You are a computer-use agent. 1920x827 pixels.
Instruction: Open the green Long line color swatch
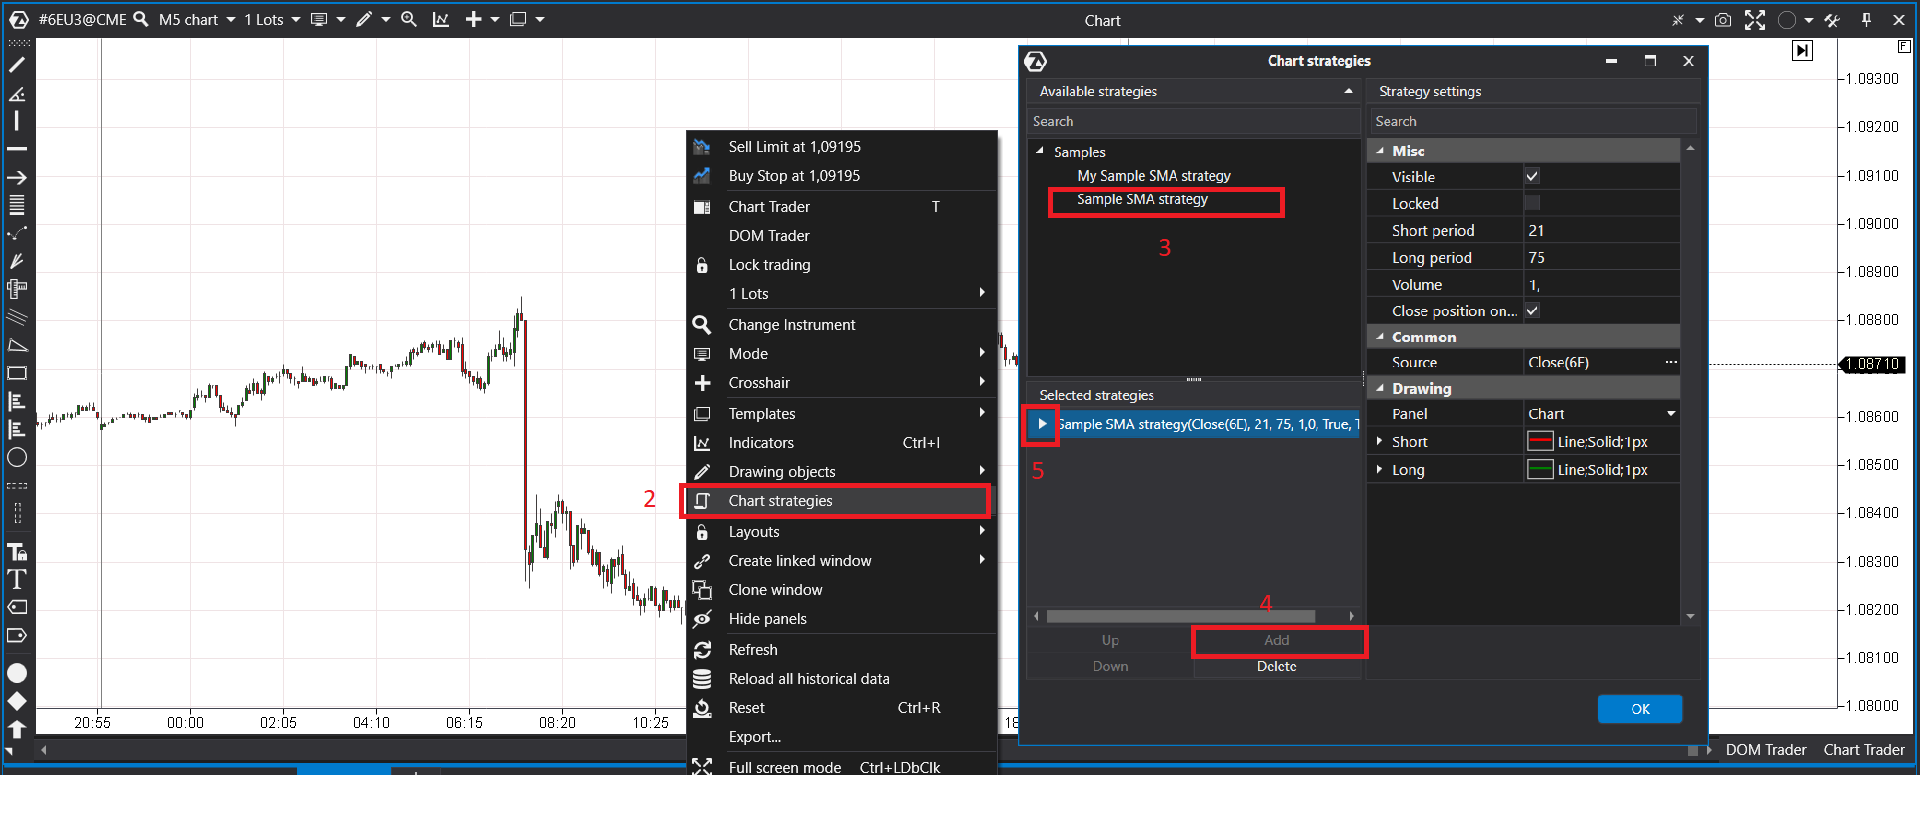(x=1540, y=470)
